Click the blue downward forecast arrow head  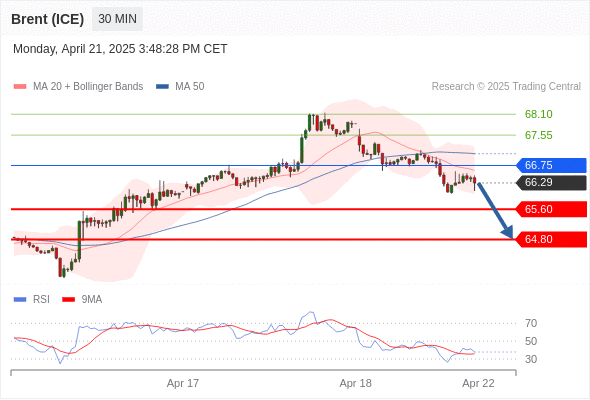[x=508, y=233]
